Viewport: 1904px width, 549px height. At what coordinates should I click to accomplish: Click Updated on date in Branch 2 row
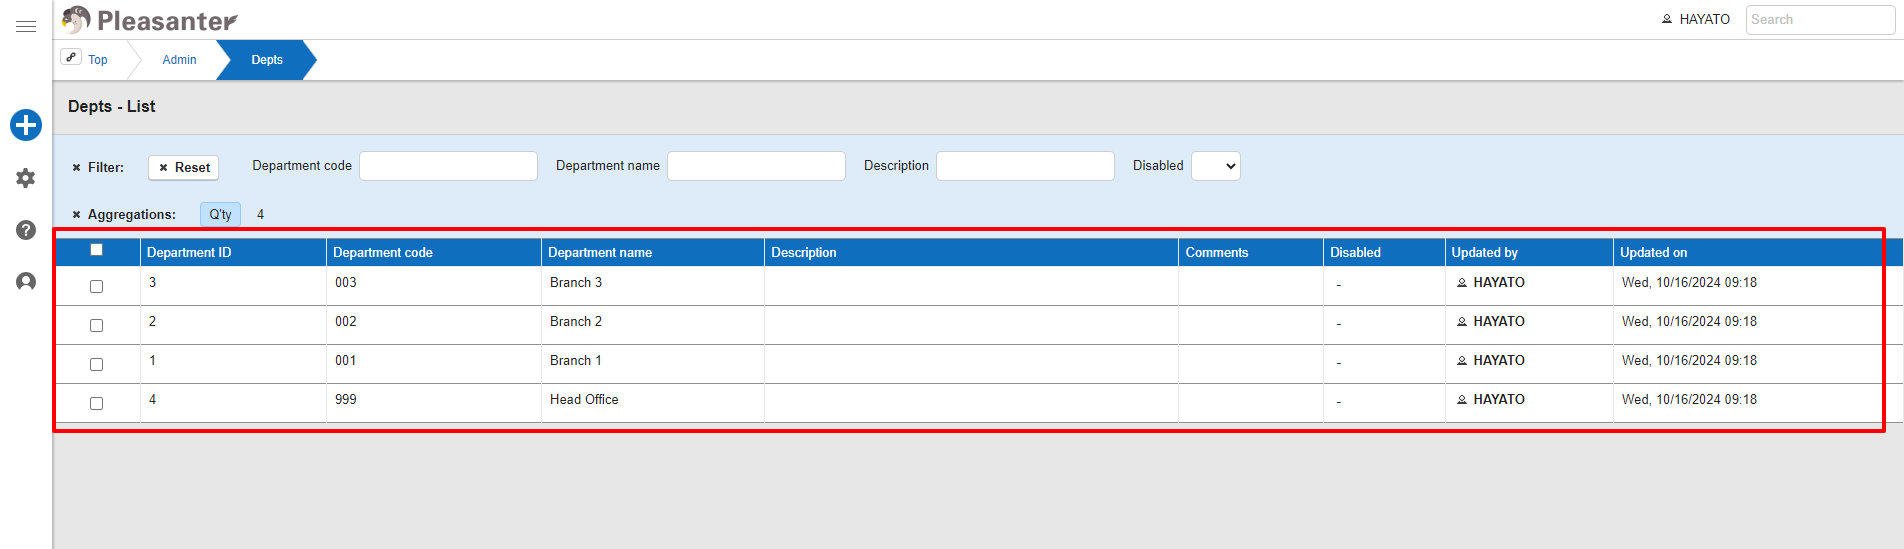click(1689, 322)
